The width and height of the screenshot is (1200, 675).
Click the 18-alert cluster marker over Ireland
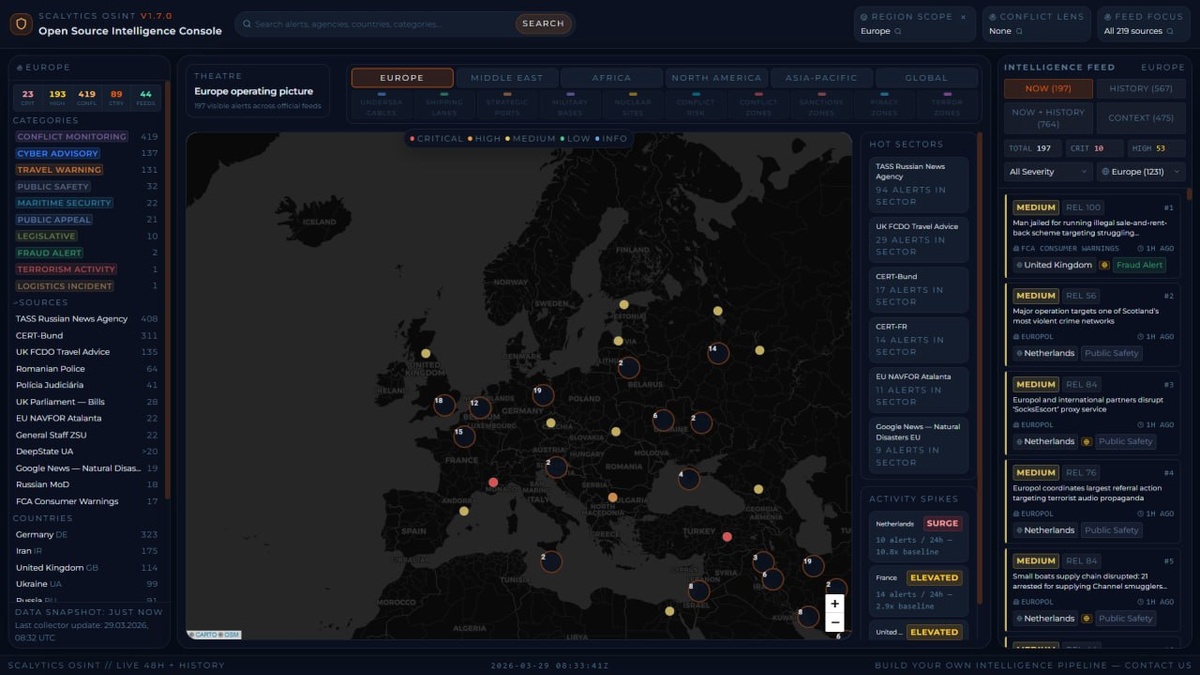tap(444, 405)
